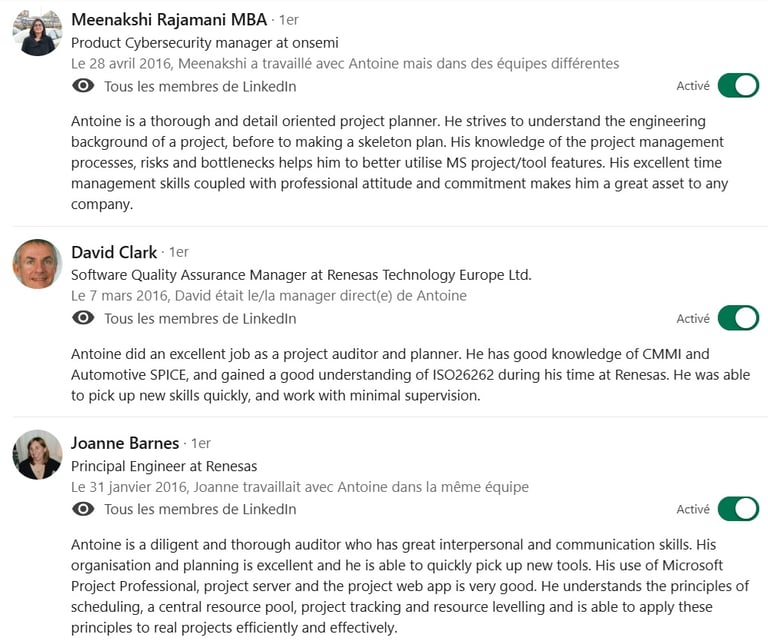The height and width of the screenshot is (641, 768).
Task: Disable the Activé toggle for Meenakshi Rajamani
Action: pos(738,86)
